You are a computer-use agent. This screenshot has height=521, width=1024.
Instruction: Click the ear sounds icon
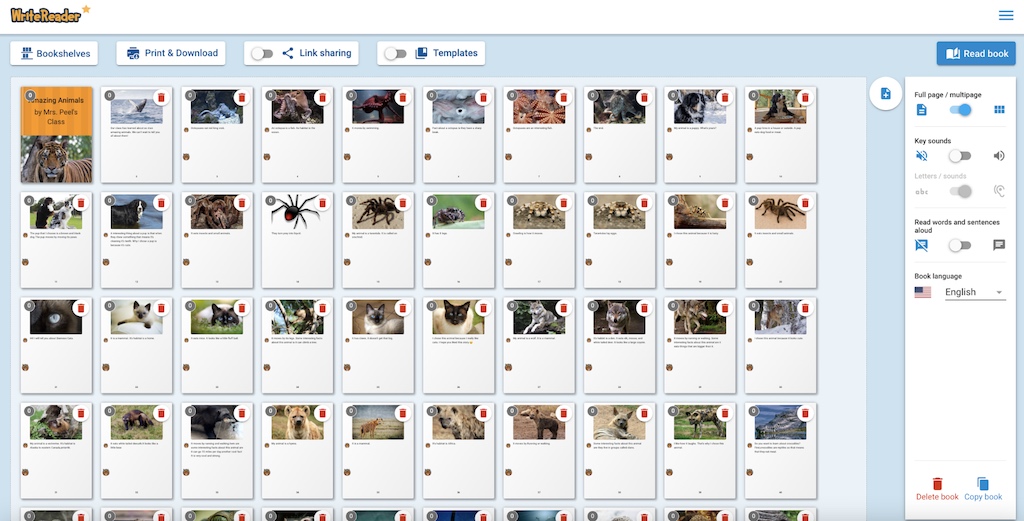[999, 191]
